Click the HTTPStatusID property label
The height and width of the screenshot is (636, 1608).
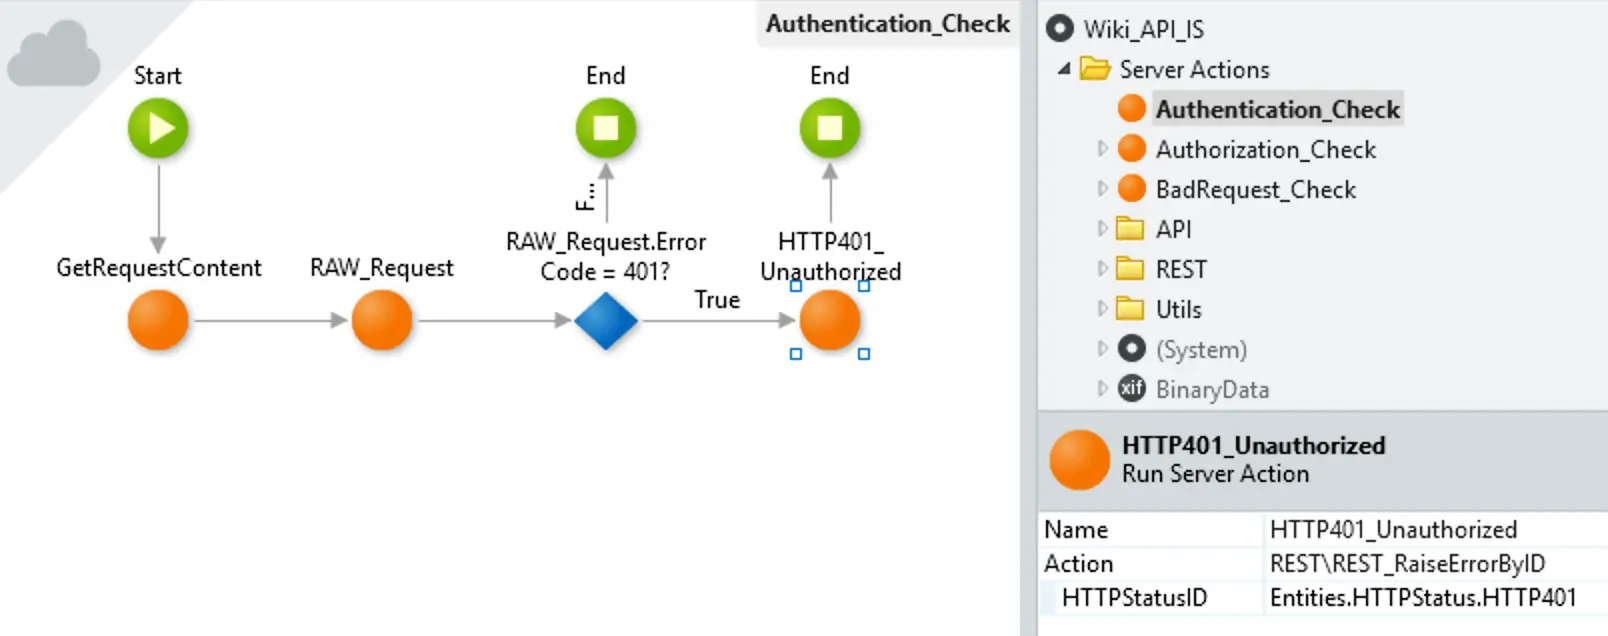point(1134,597)
